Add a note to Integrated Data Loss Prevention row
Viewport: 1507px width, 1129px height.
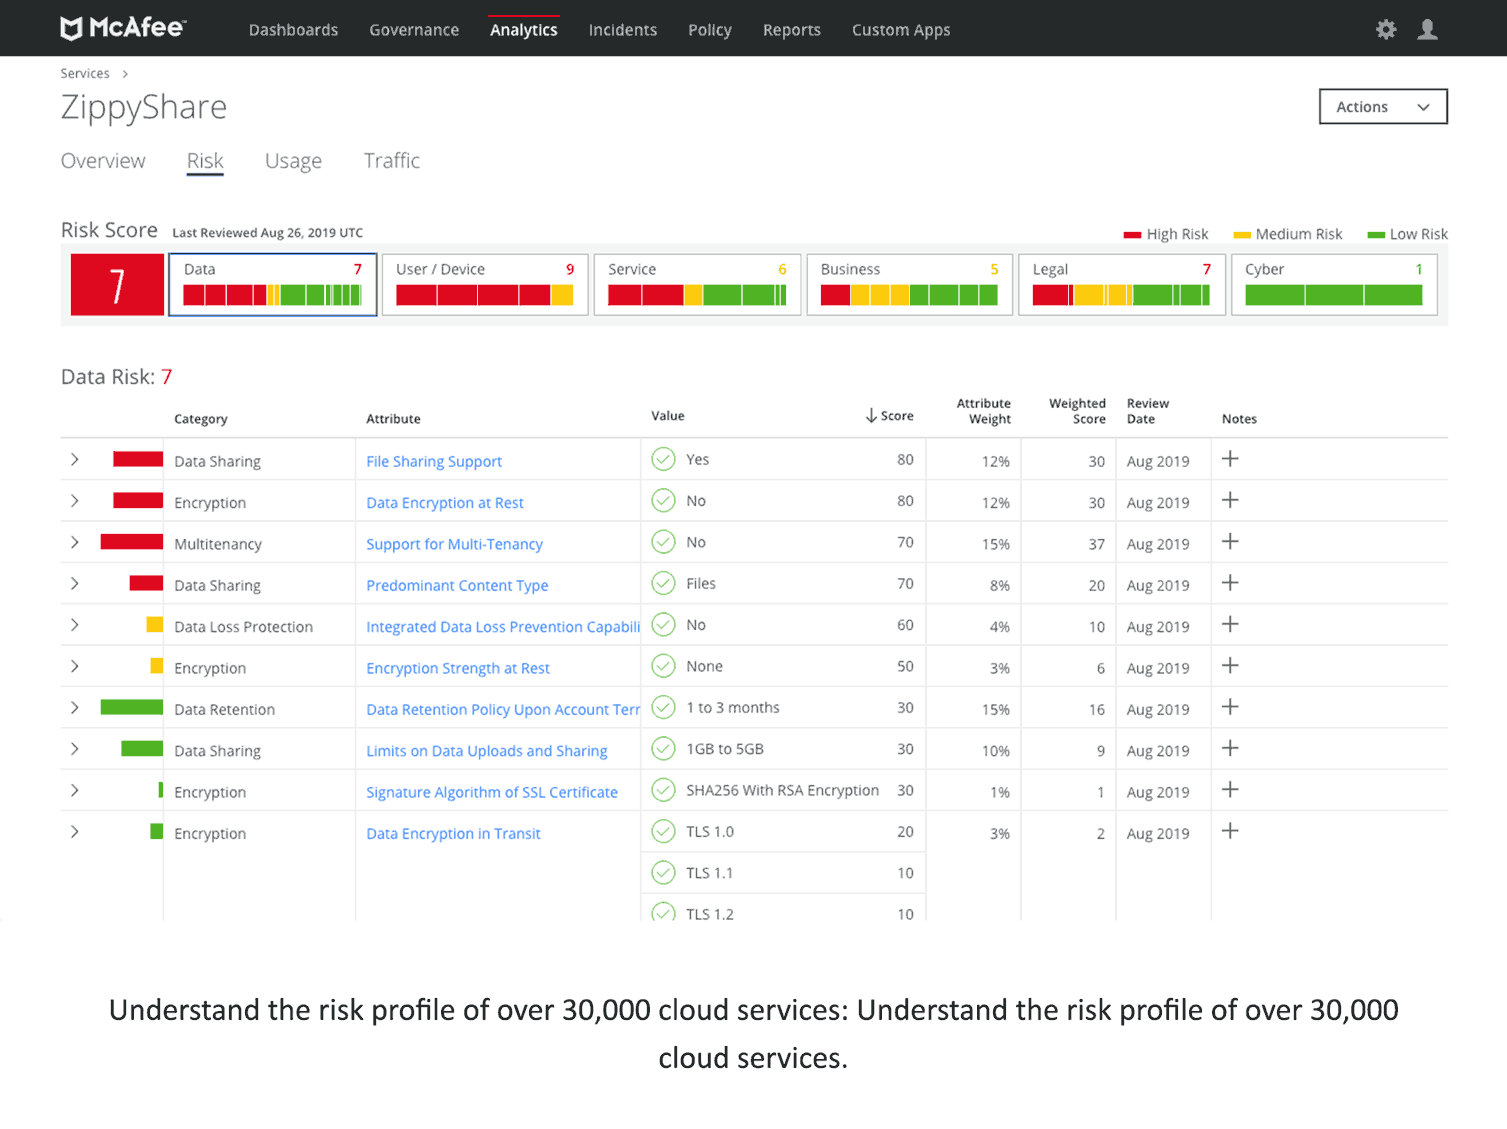pyautogui.click(x=1230, y=624)
